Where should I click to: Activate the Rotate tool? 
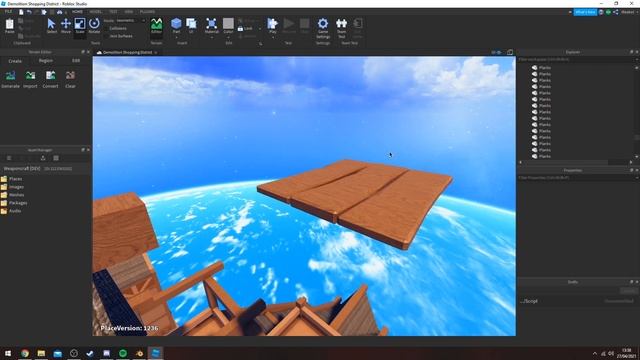[x=94, y=26]
